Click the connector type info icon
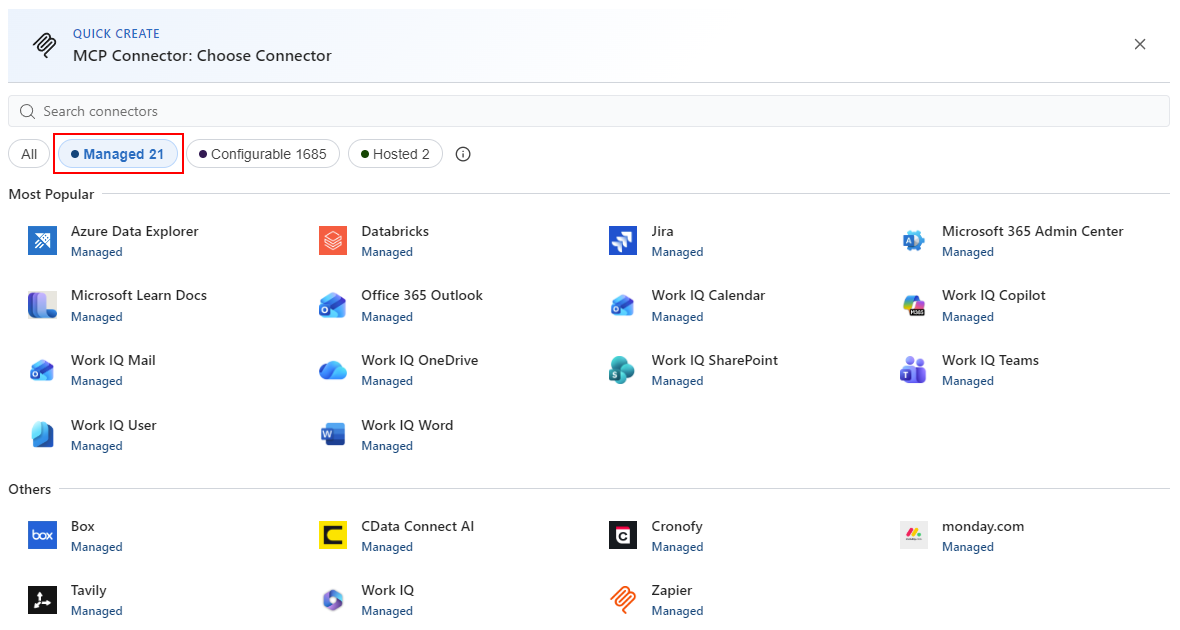Image resolution: width=1180 pixels, height=630 pixels. [464, 154]
